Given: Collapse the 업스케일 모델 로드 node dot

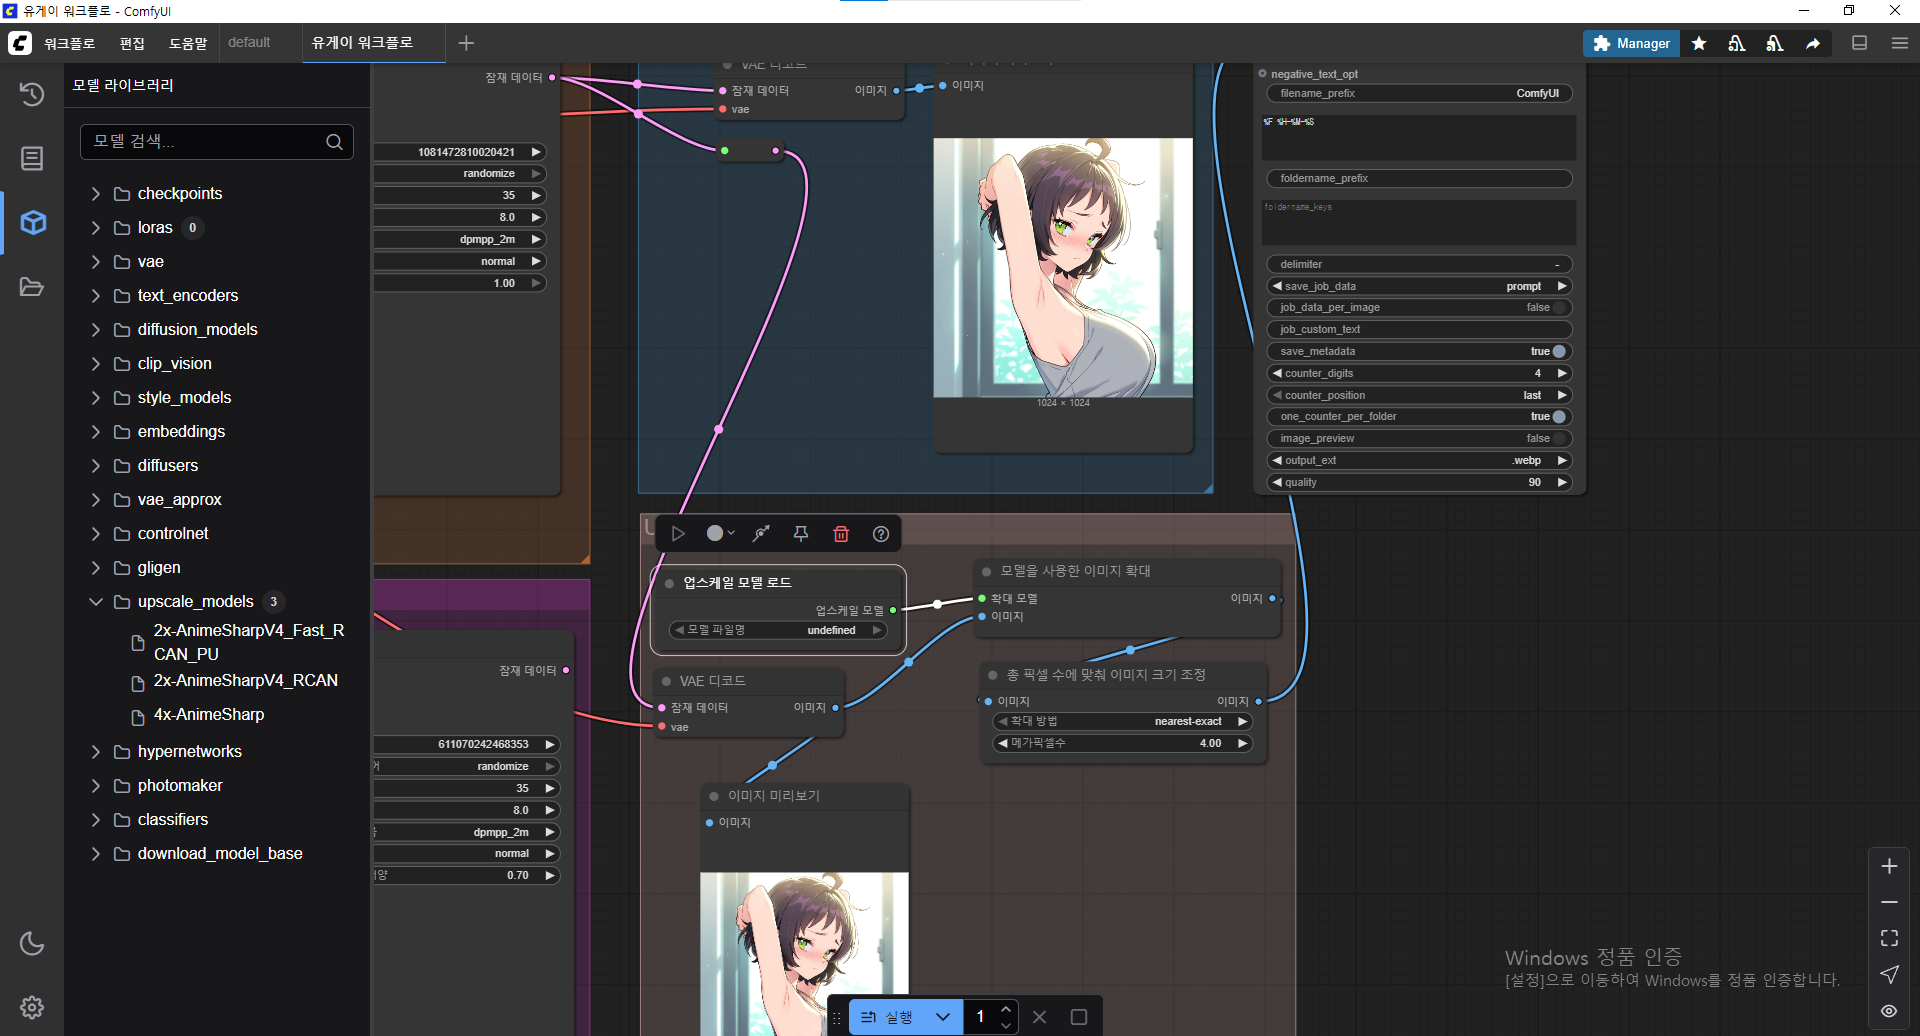Looking at the screenshot, I should (669, 583).
